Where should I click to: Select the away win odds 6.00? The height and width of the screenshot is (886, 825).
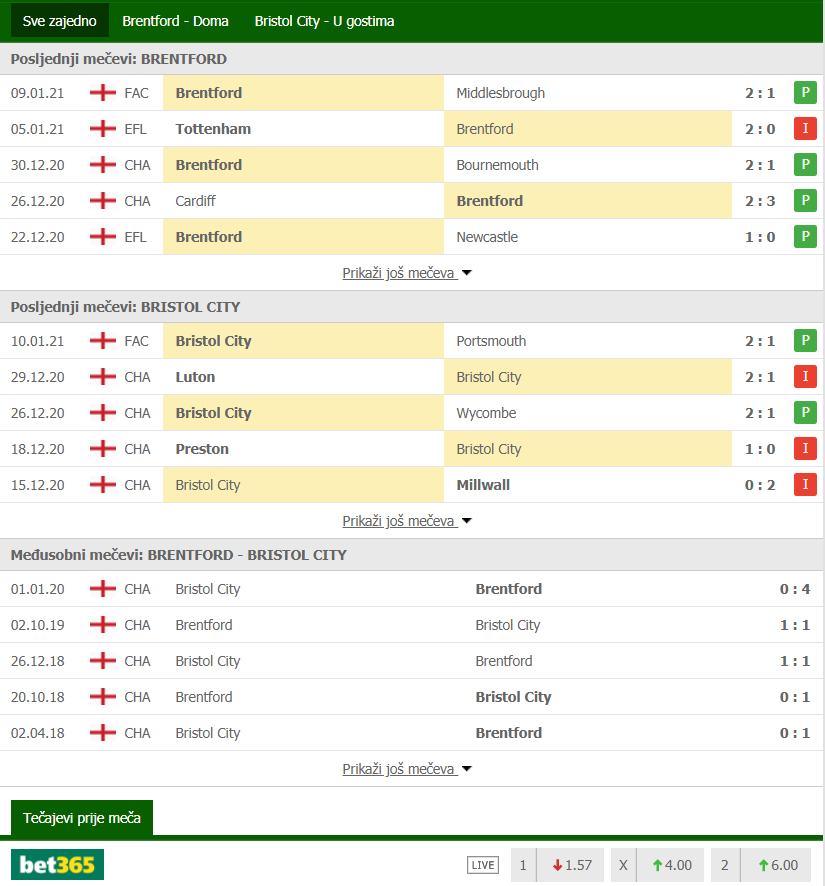(x=776, y=865)
